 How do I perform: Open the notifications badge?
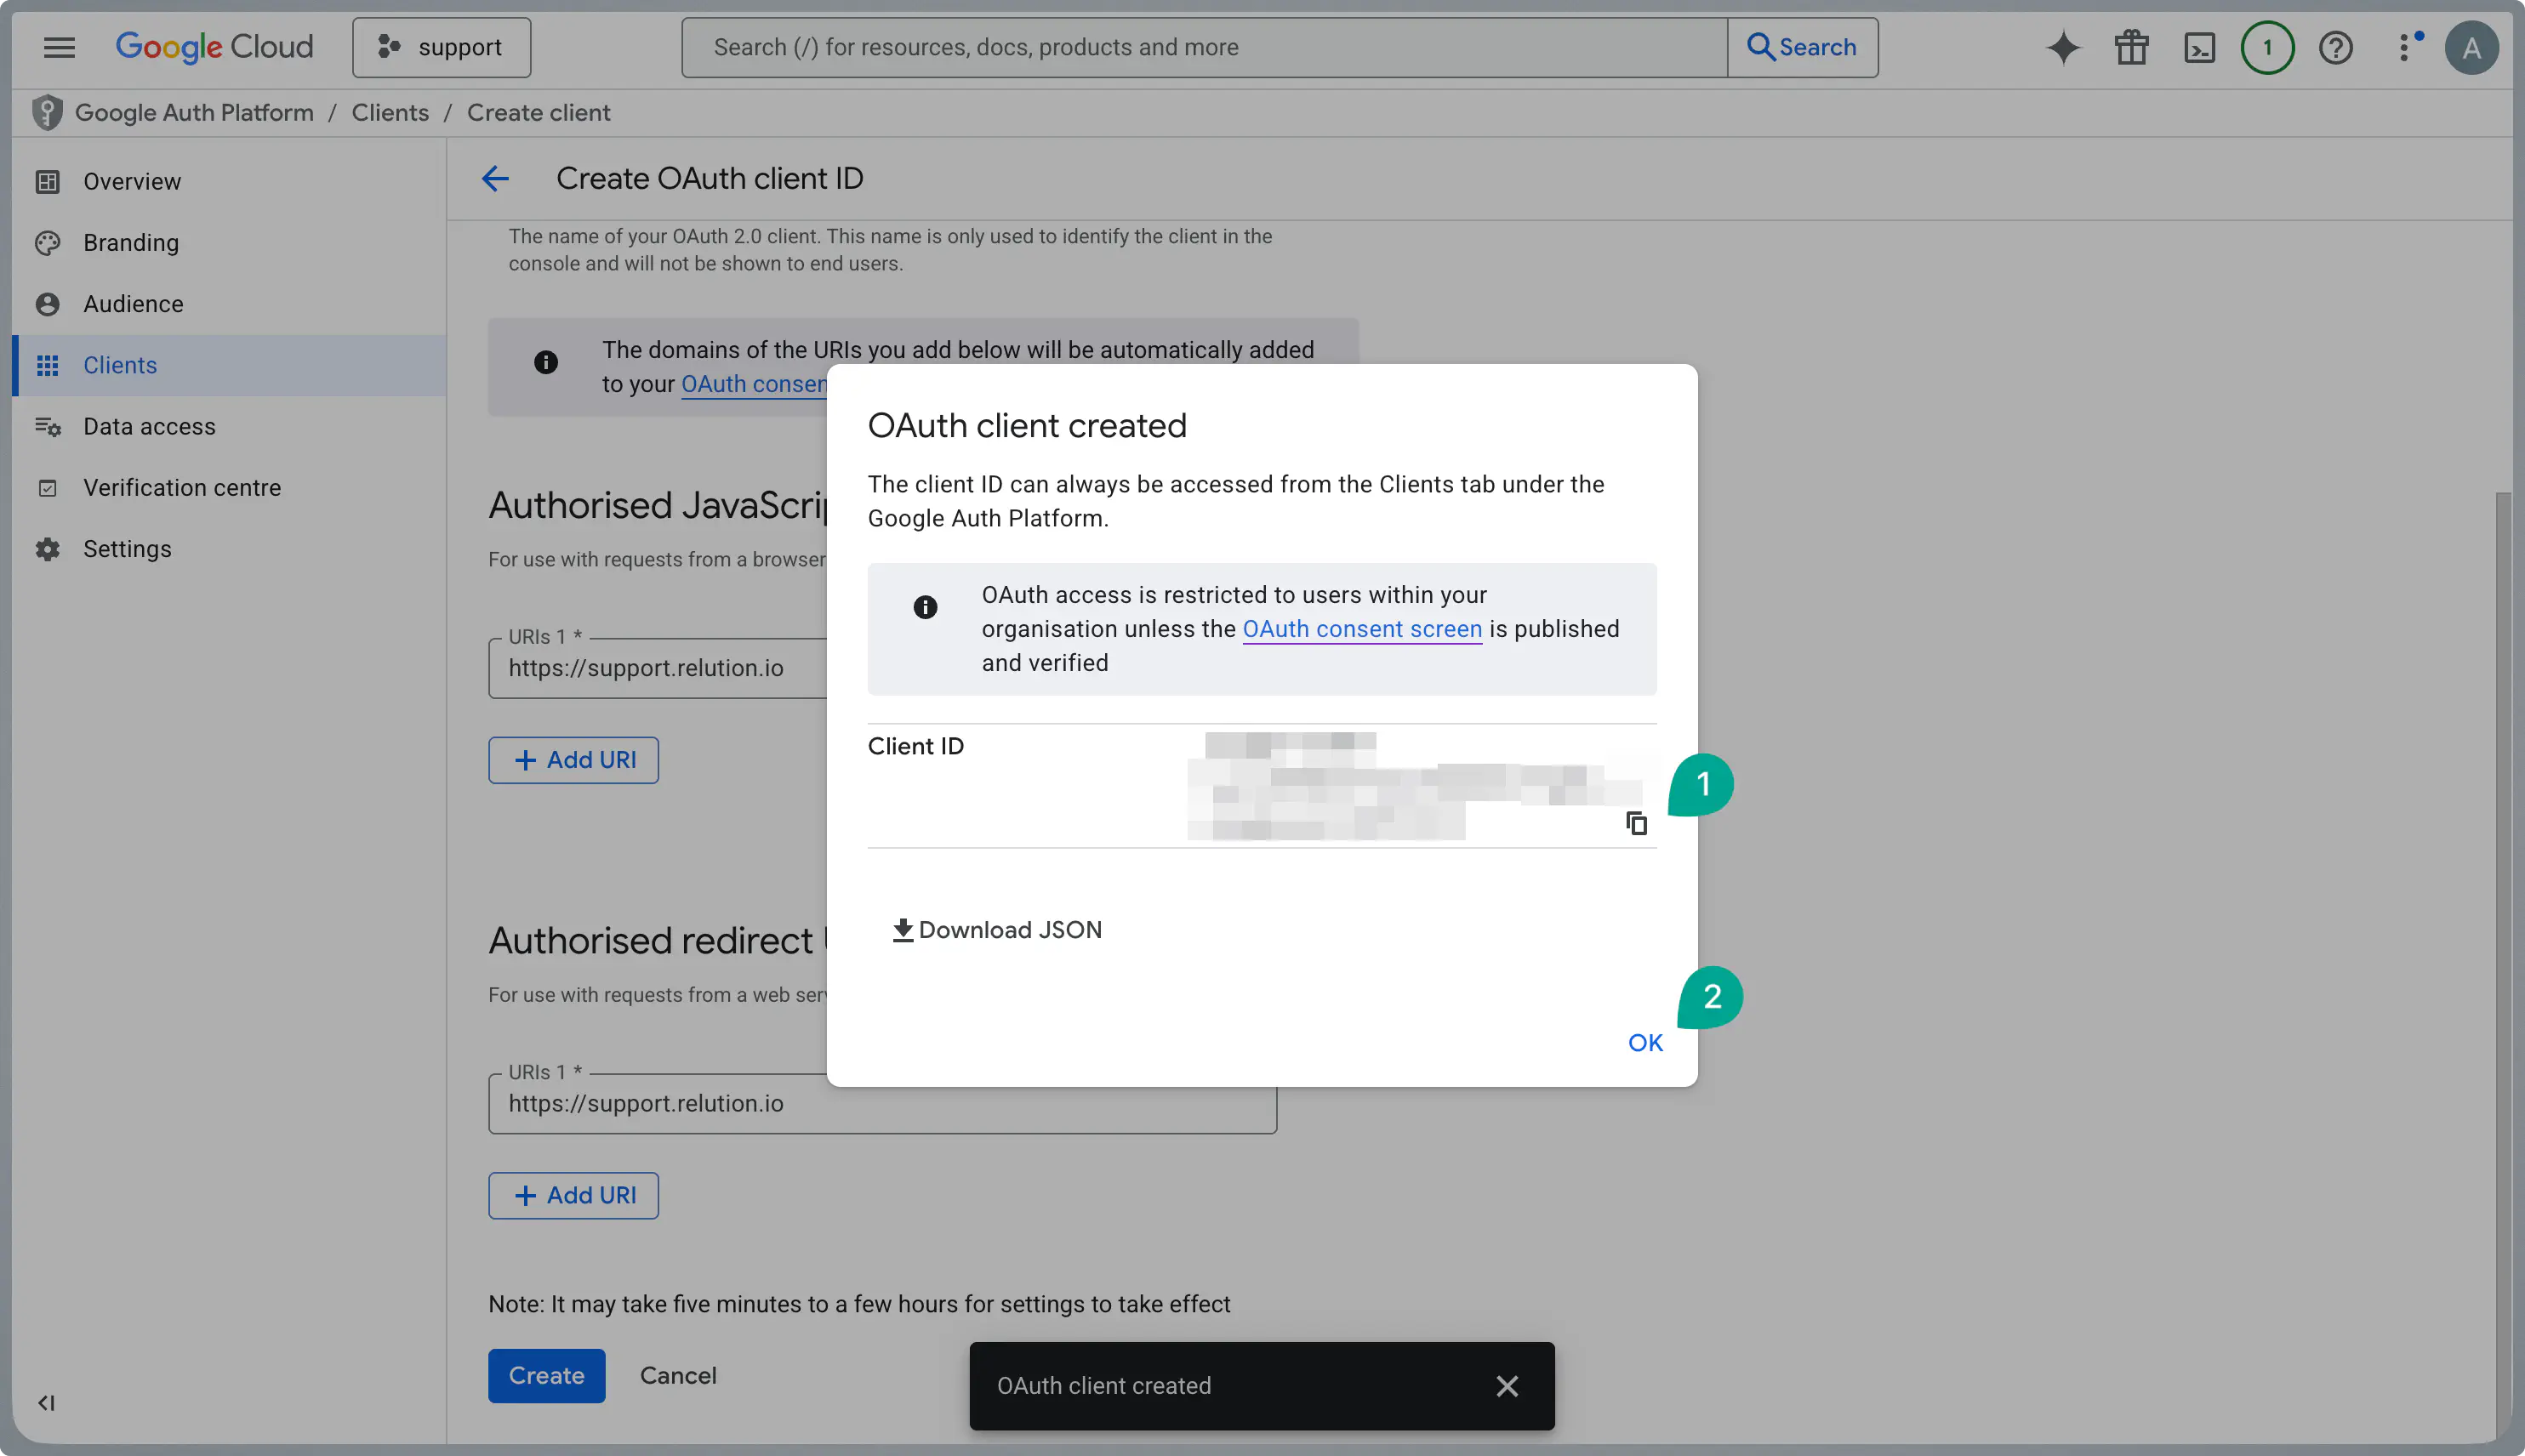pos(2267,47)
